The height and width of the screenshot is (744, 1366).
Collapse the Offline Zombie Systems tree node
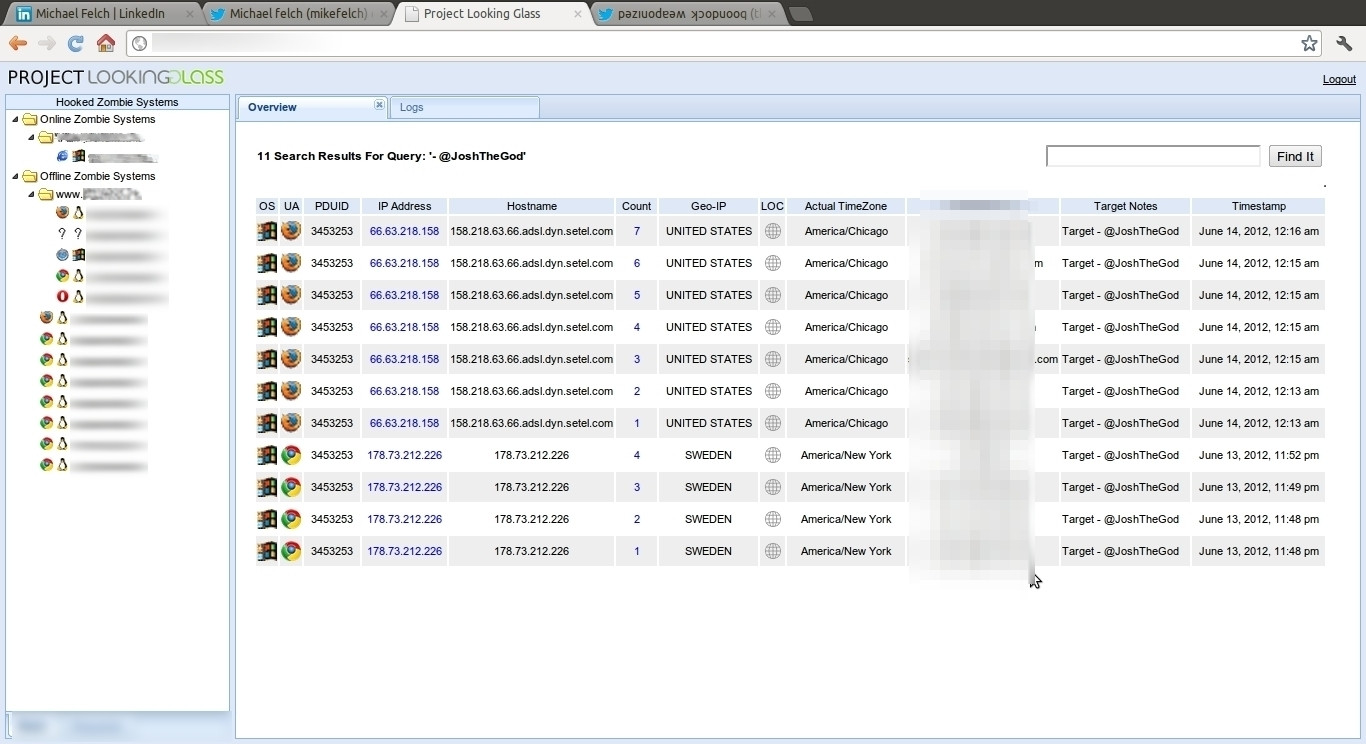[x=16, y=177]
